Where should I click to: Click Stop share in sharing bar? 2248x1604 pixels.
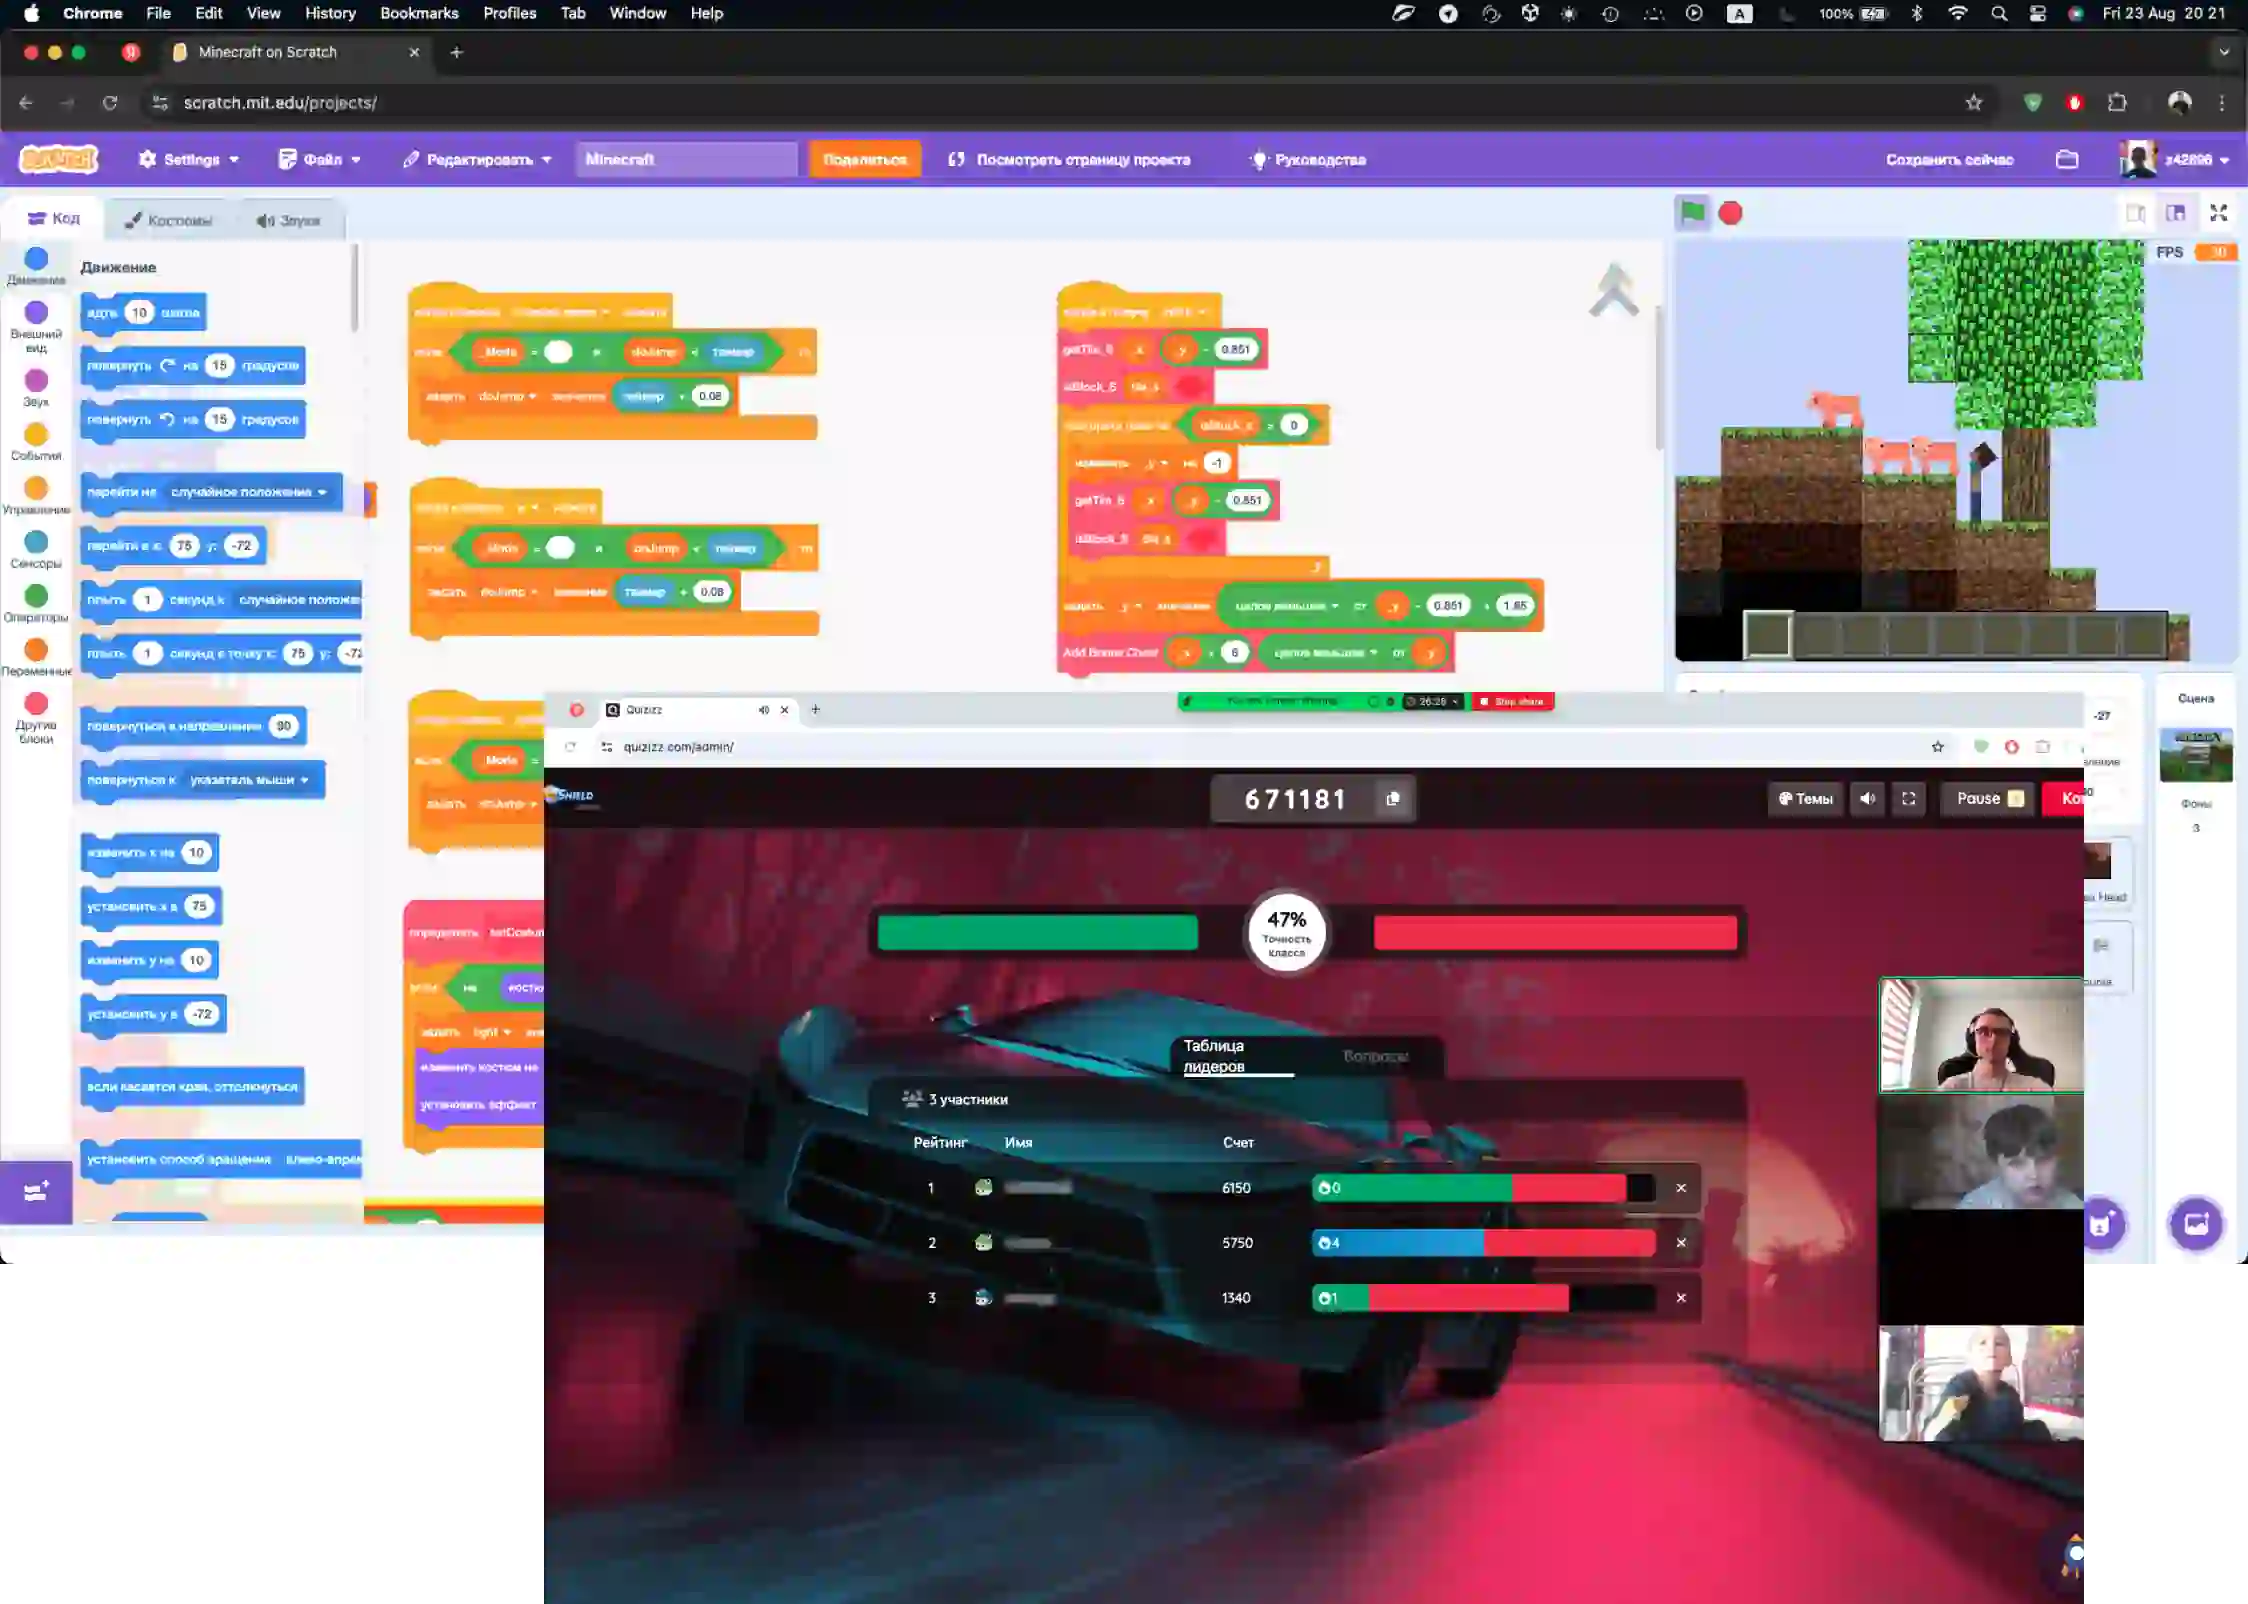pos(1512,701)
